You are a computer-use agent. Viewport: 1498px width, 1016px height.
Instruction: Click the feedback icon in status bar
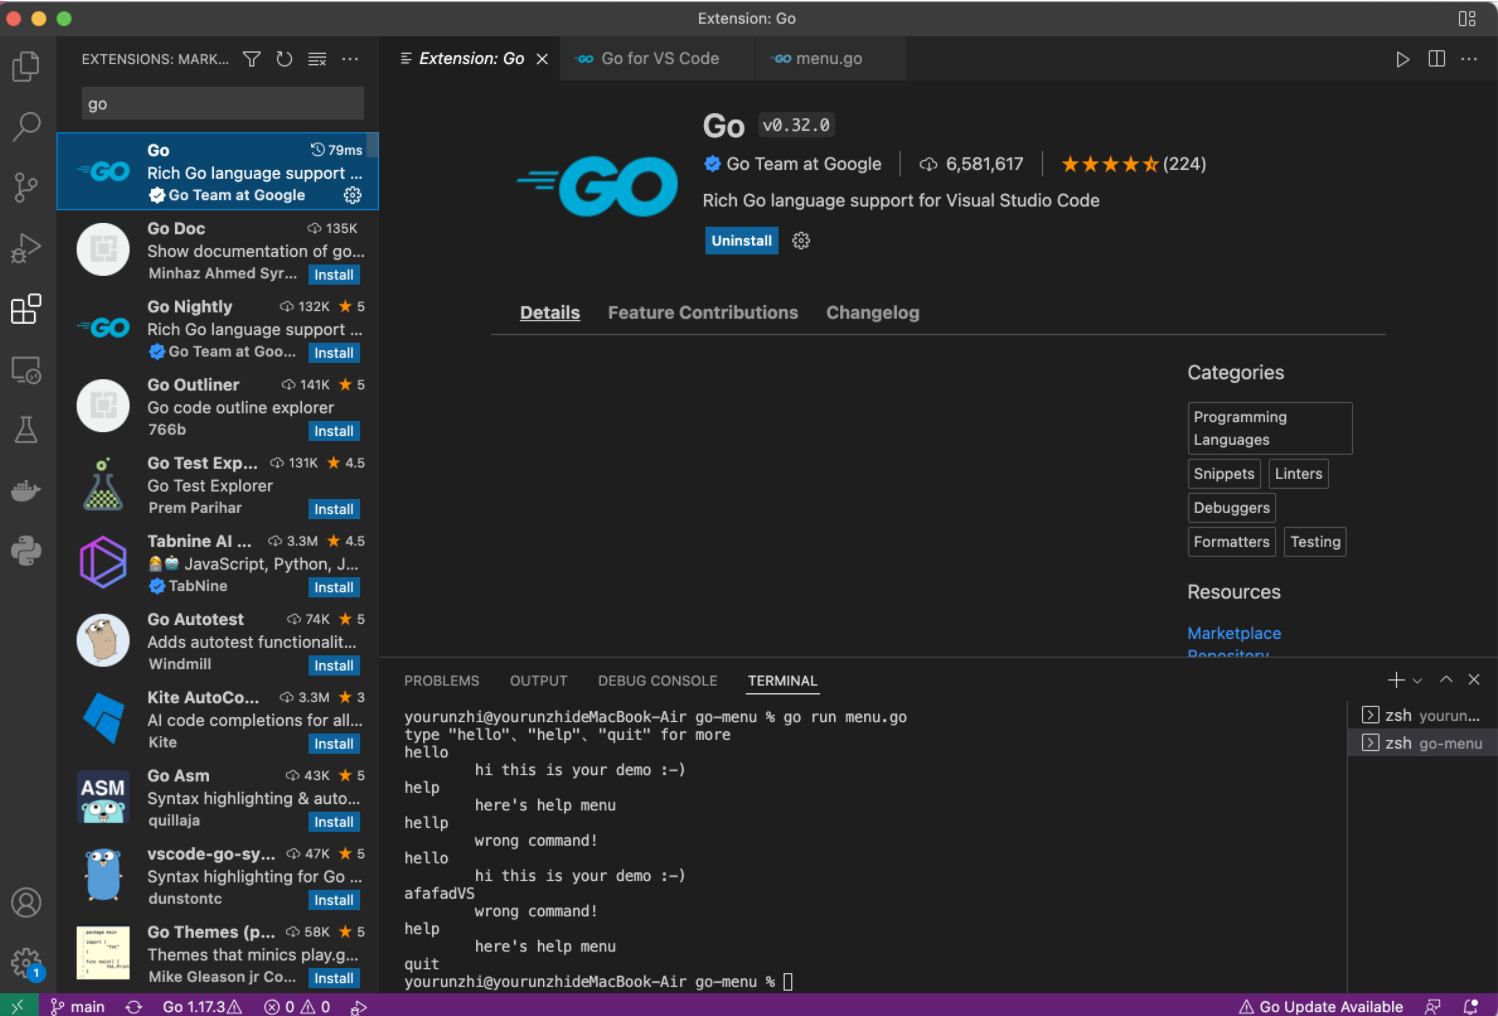point(1433,1006)
